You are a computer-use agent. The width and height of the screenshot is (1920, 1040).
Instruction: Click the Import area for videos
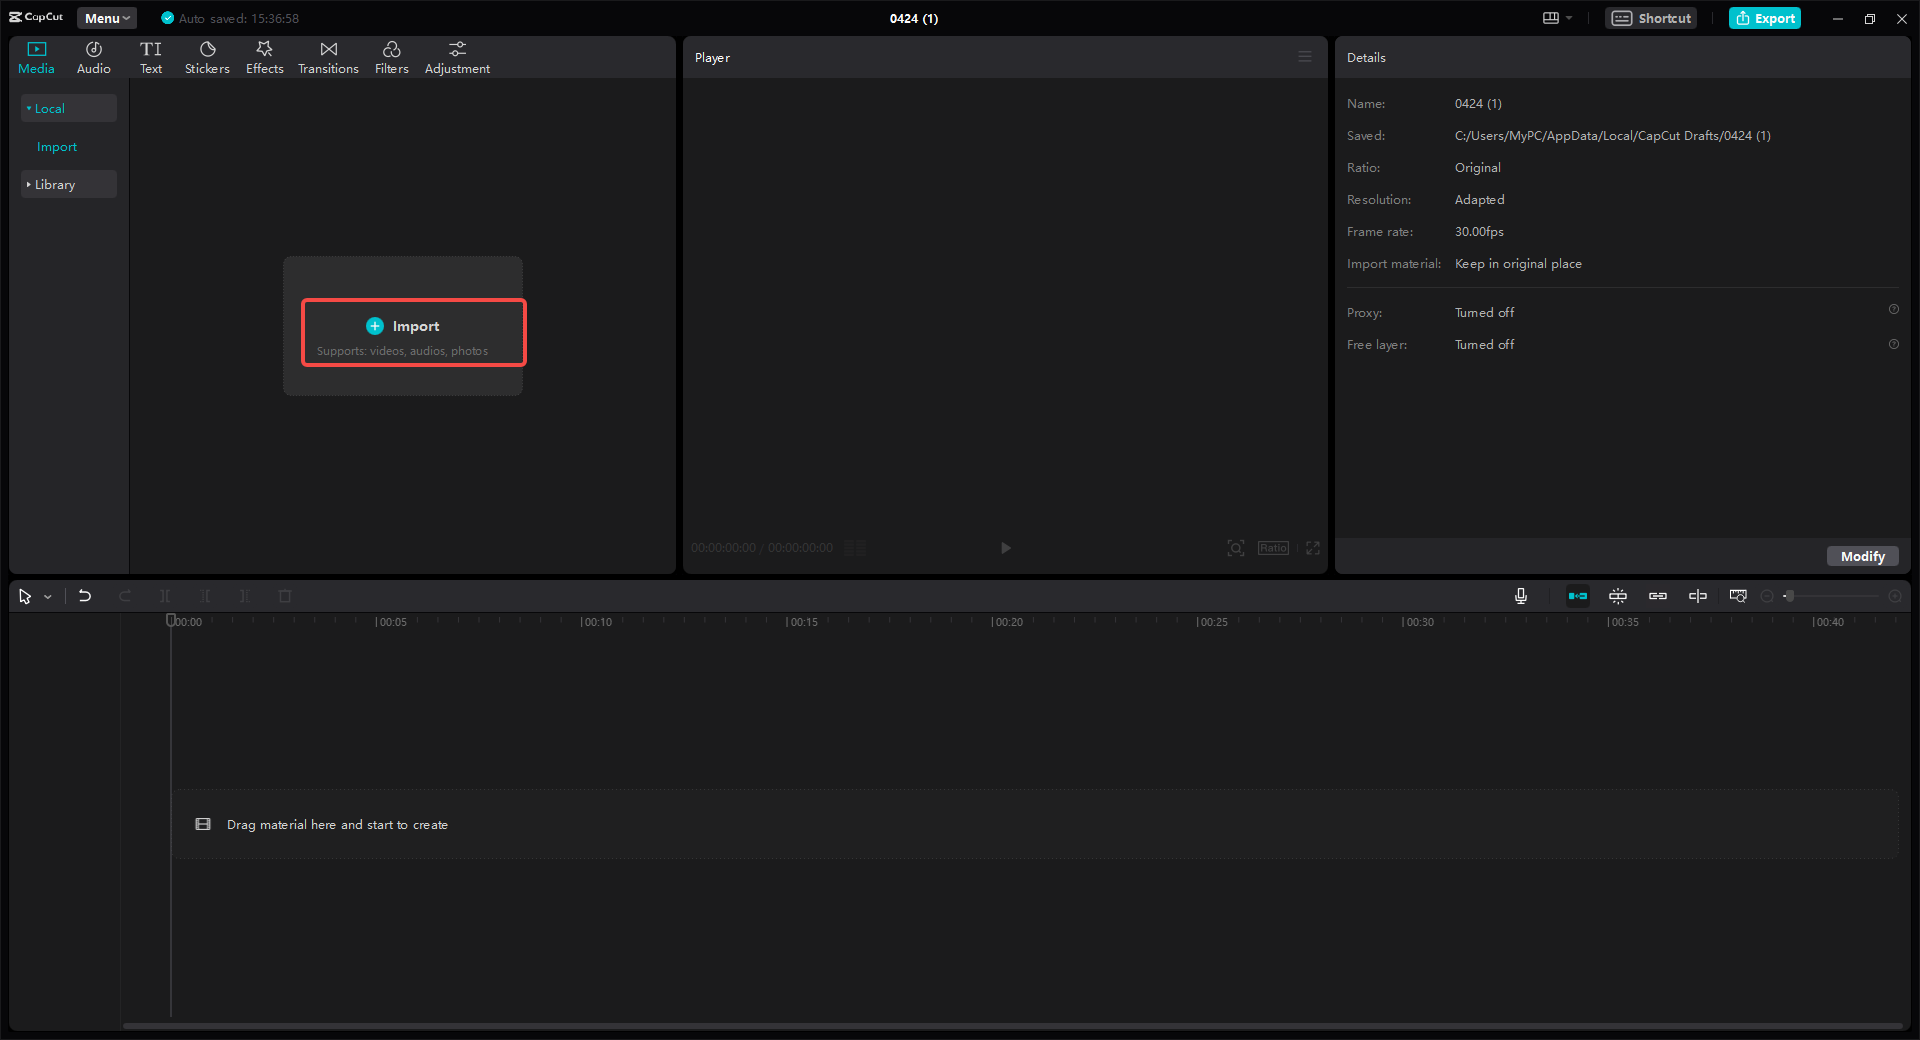(x=413, y=330)
